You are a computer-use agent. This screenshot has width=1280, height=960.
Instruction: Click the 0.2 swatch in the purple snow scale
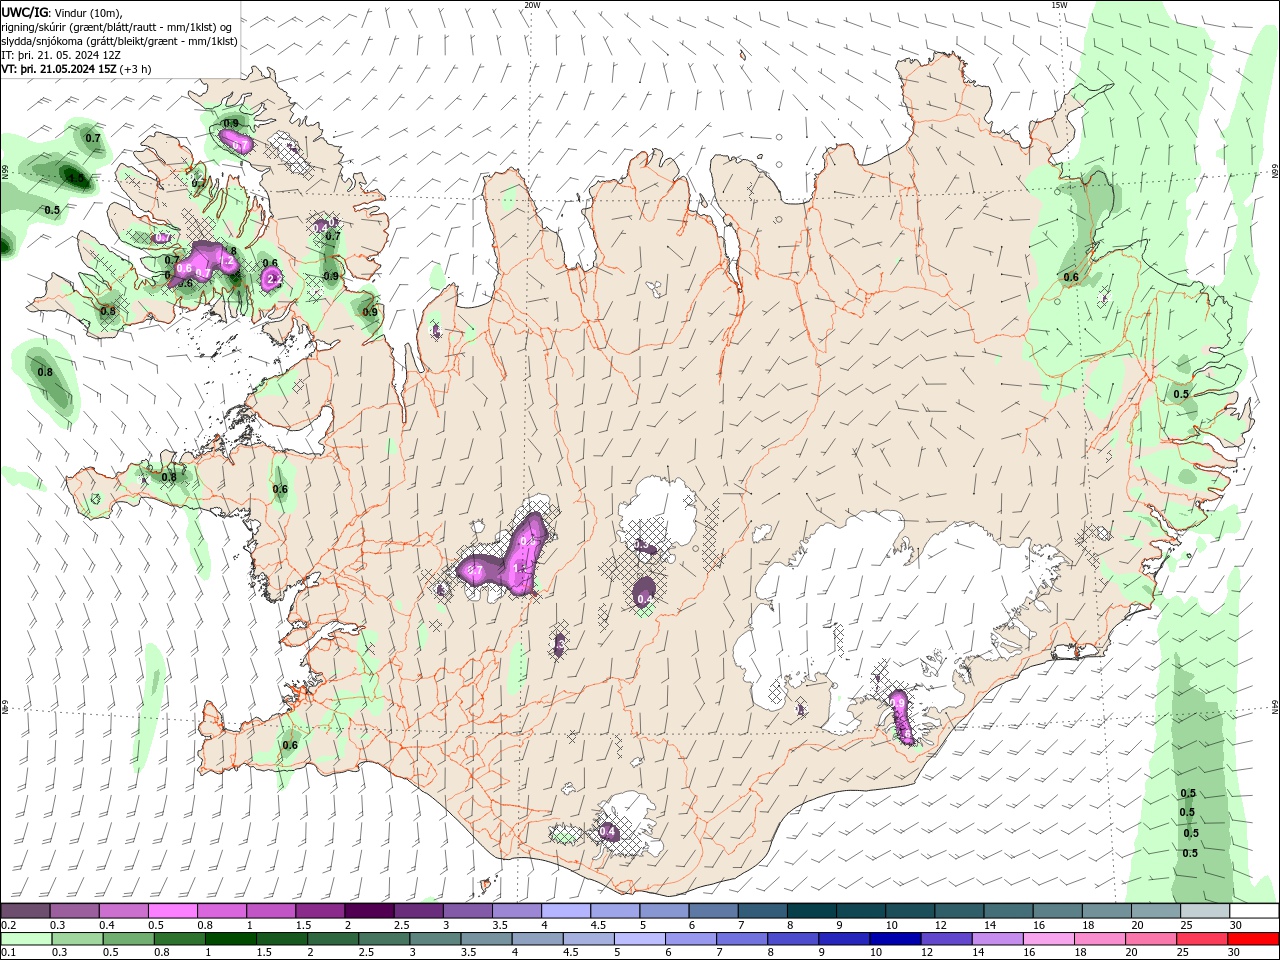(x=26, y=911)
